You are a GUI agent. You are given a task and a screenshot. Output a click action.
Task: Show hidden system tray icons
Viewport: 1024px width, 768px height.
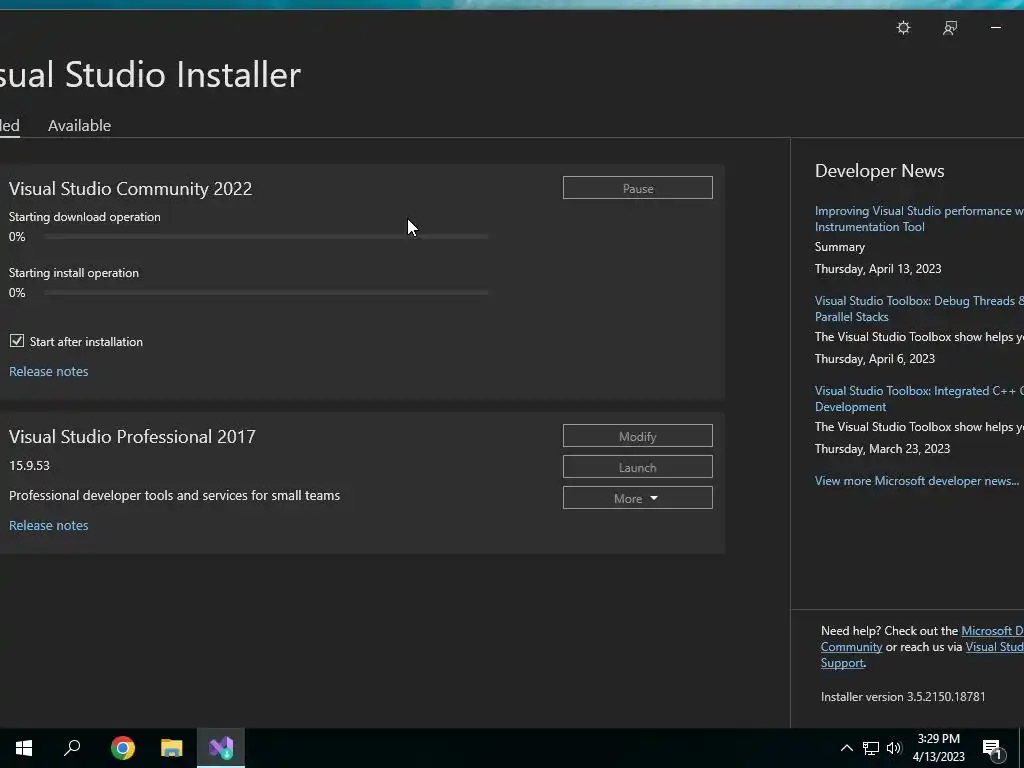coord(846,748)
